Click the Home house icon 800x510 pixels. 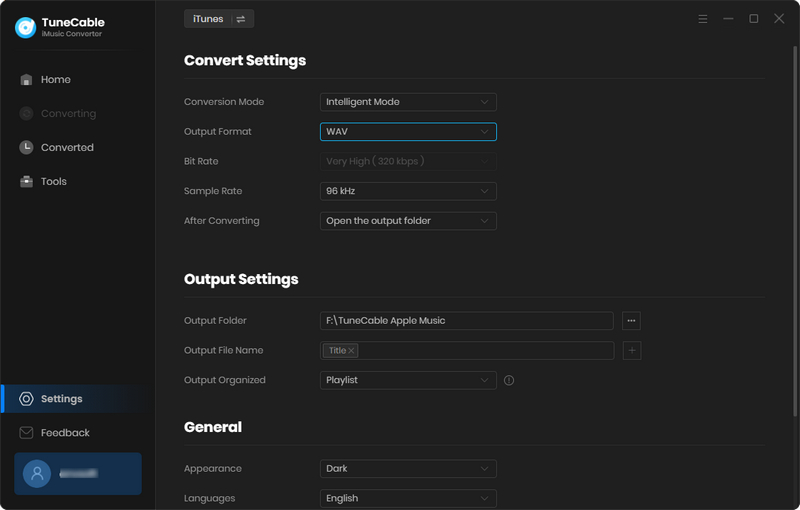coord(26,80)
